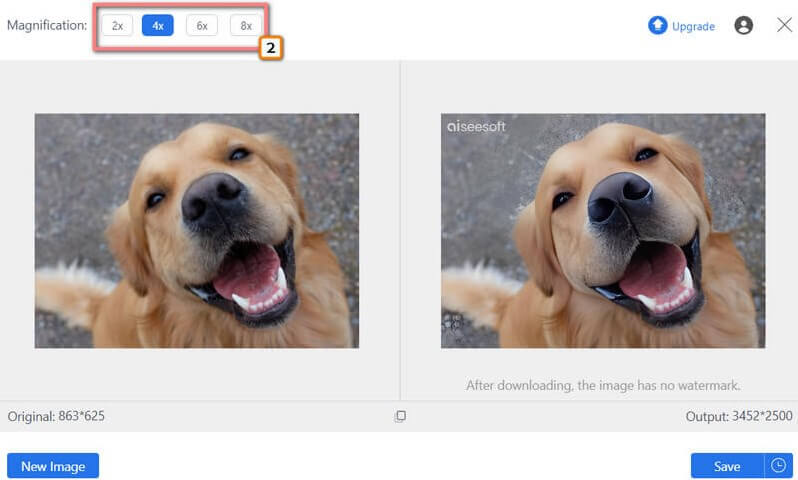
Task: Click the upscaled output dog image
Action: 603,231
